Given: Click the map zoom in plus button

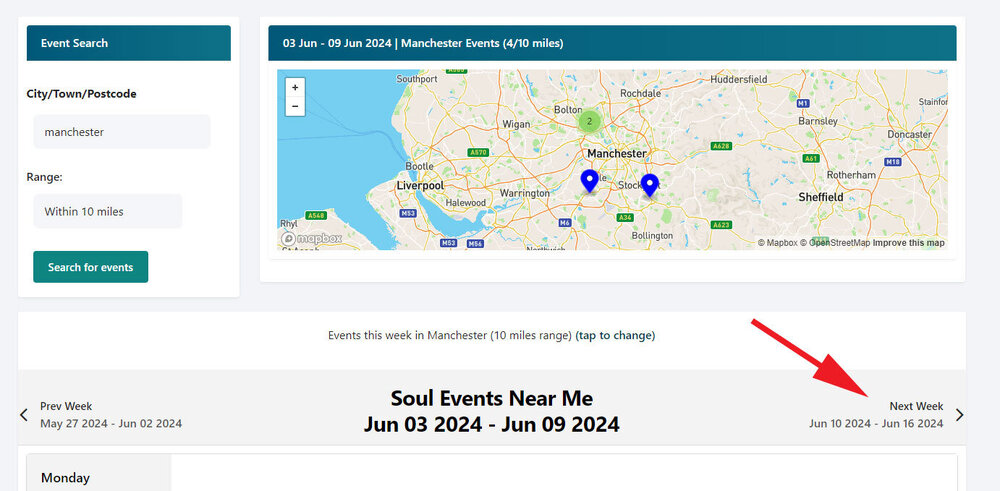Looking at the screenshot, I should (x=295, y=87).
